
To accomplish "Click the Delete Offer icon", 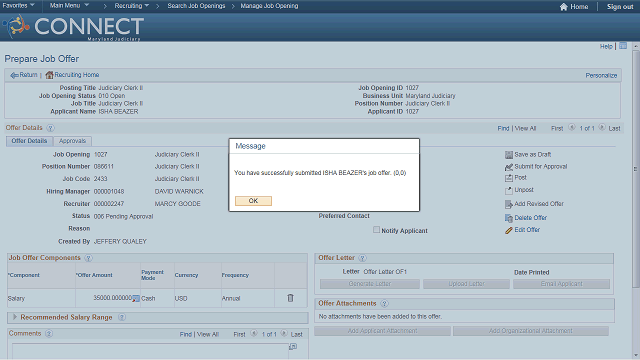I will (509, 218).
